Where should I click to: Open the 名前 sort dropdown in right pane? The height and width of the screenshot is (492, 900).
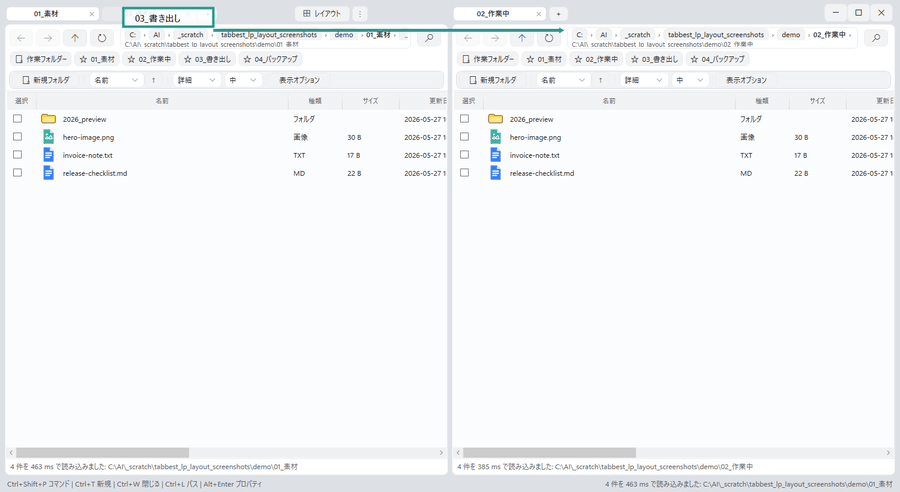[x=564, y=80]
